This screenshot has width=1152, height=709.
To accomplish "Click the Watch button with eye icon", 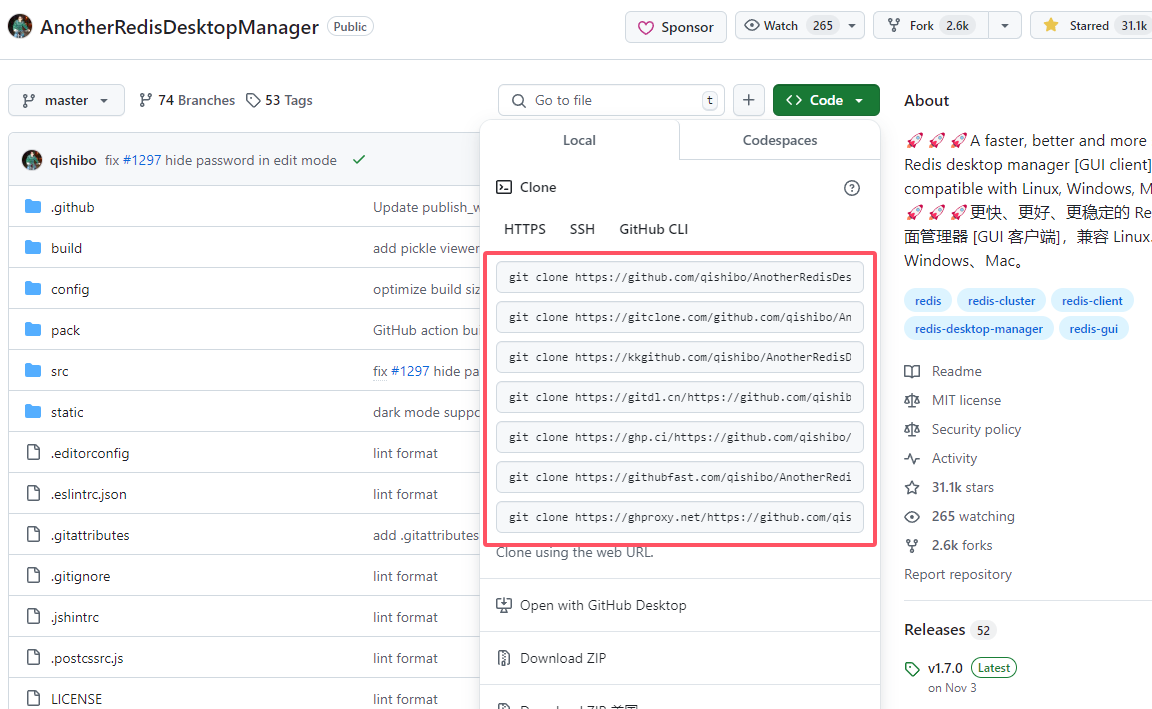I will point(788,26).
